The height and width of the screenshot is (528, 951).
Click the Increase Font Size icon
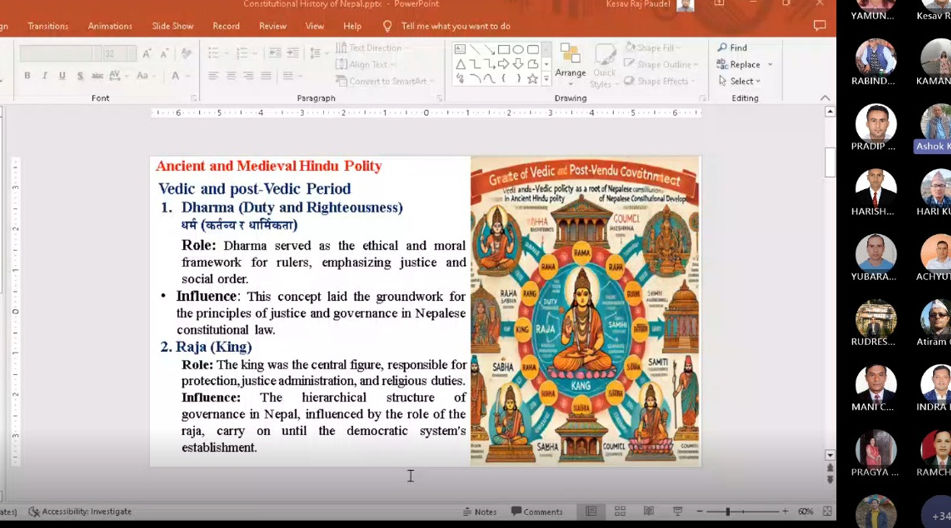pyautogui.click(x=147, y=53)
